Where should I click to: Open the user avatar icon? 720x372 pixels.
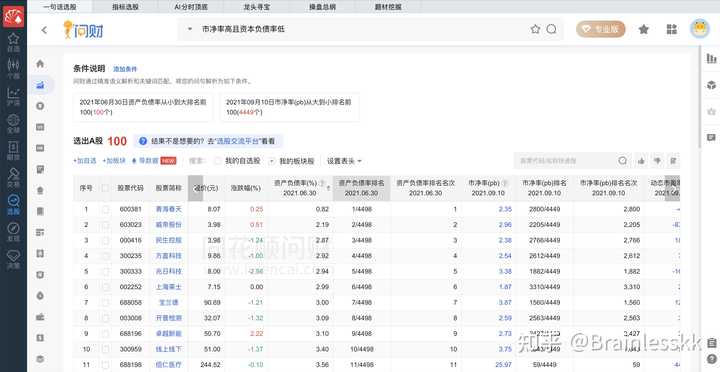pos(700,28)
